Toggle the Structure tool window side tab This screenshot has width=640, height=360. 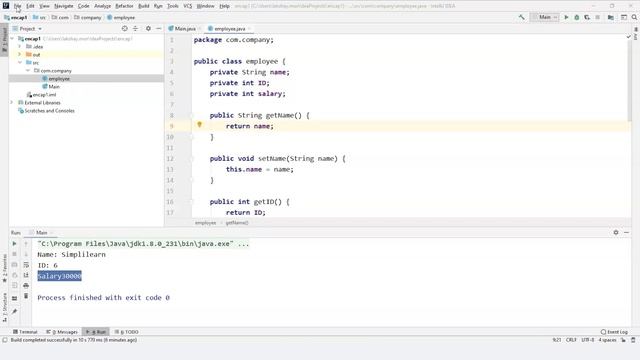click(x=4, y=308)
